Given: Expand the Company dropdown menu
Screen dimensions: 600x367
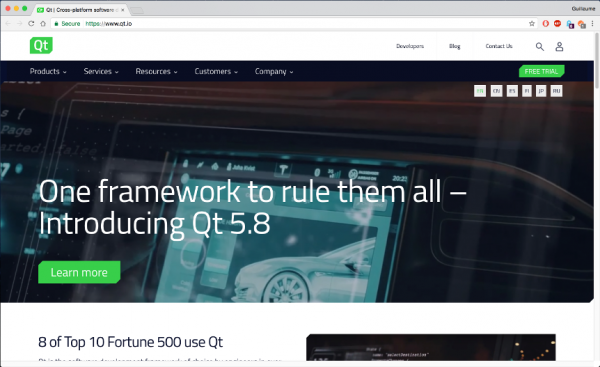Looking at the screenshot, I should [x=274, y=72].
